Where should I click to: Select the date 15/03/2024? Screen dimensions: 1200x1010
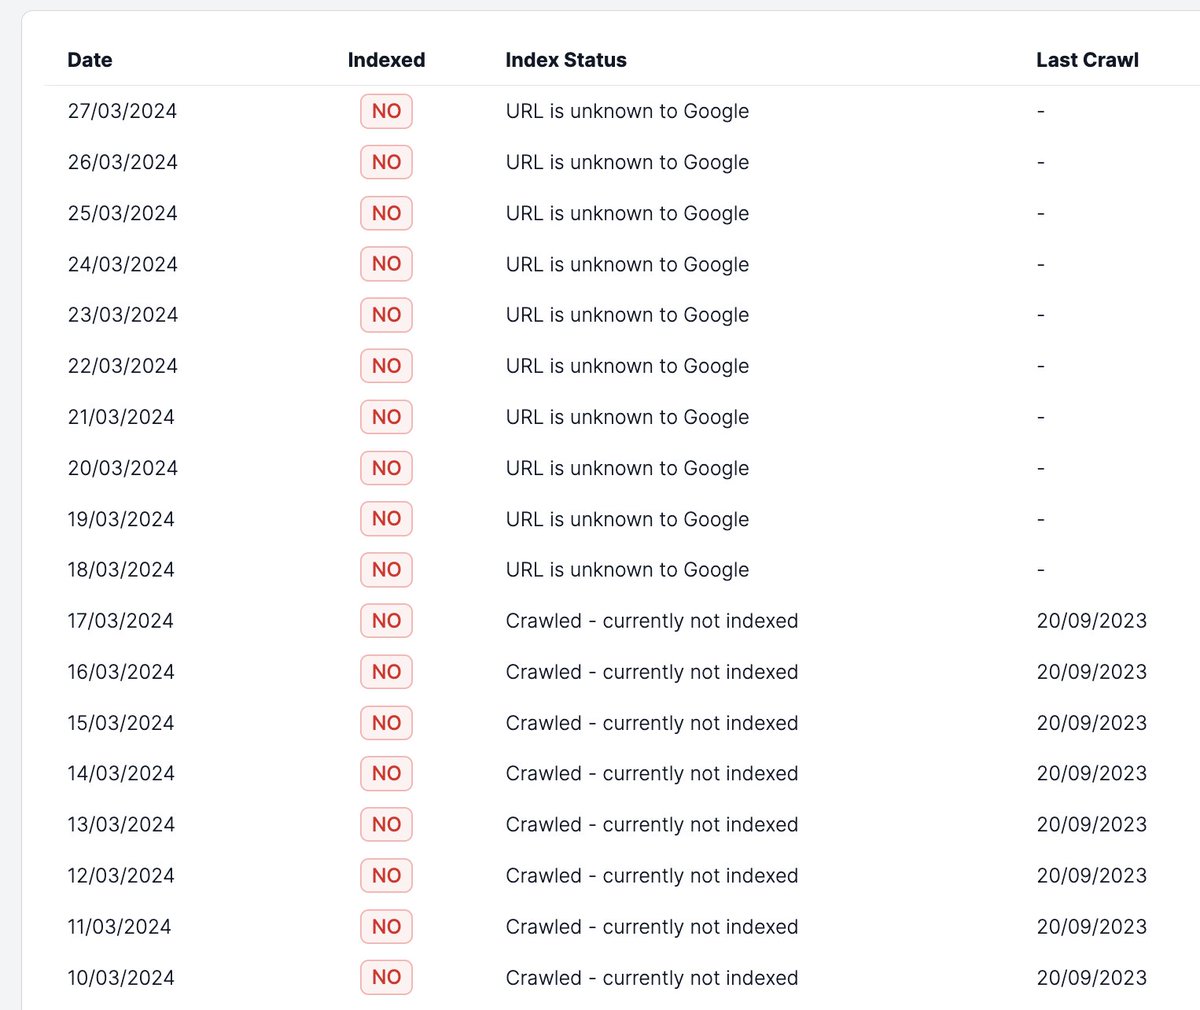point(121,723)
